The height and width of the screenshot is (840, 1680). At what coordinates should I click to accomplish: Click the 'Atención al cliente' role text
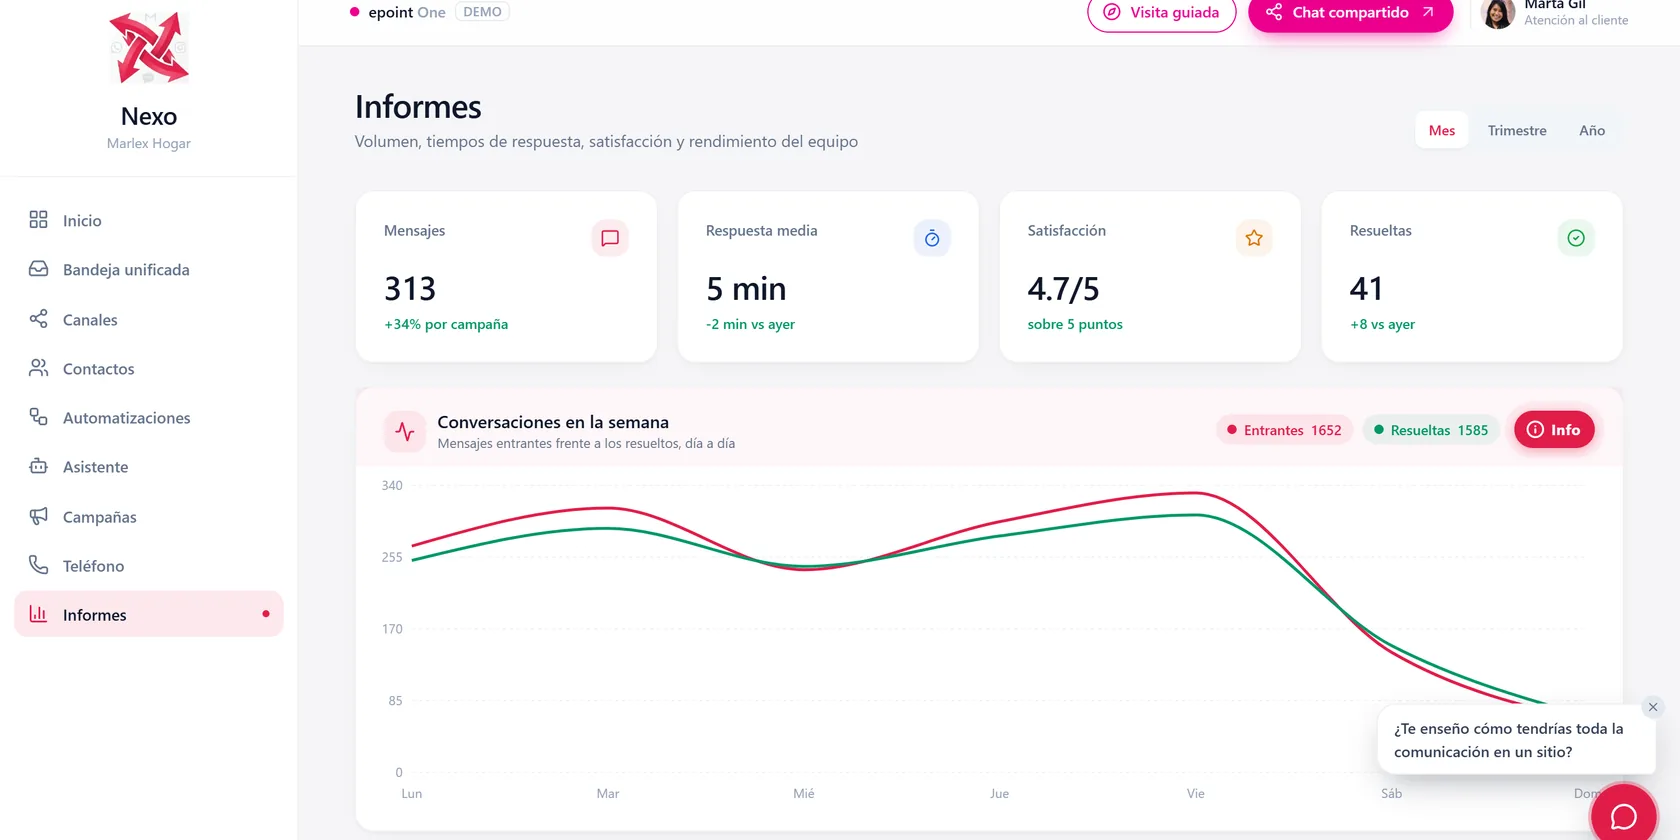point(1576,20)
